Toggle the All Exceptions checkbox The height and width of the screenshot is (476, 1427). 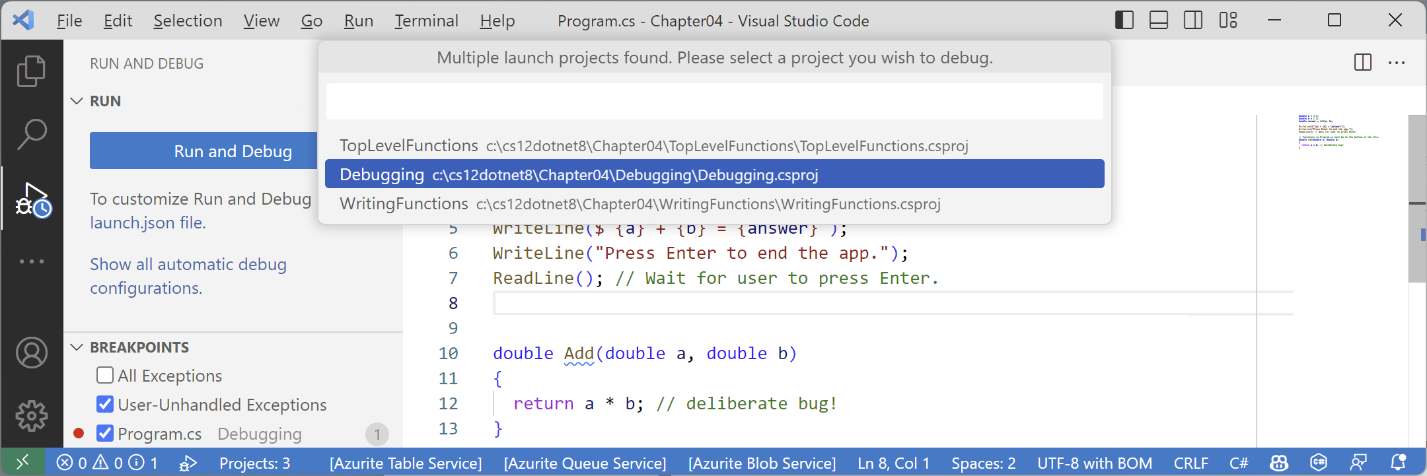point(105,376)
